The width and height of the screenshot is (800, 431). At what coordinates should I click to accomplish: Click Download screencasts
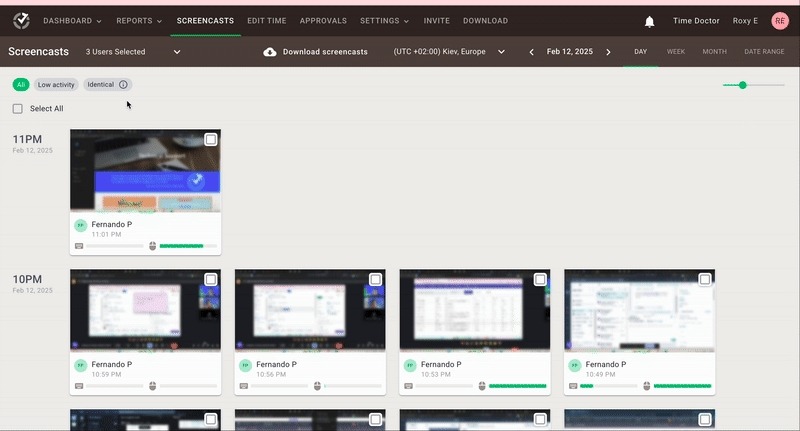pos(325,52)
